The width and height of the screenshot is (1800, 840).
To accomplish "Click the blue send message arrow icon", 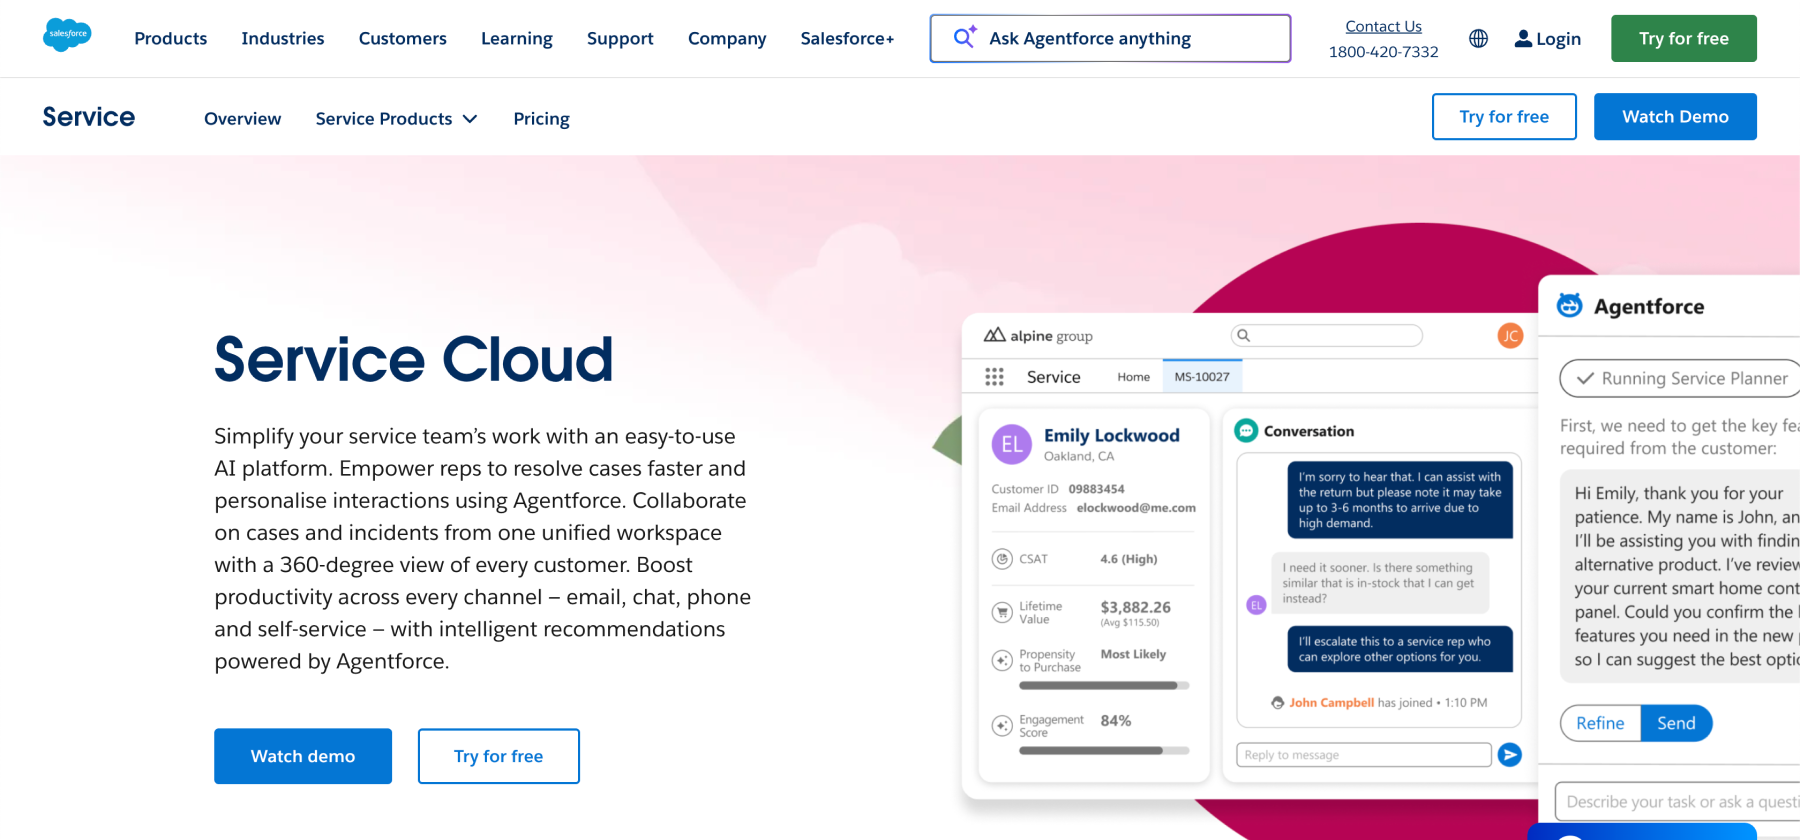I will tap(1510, 755).
